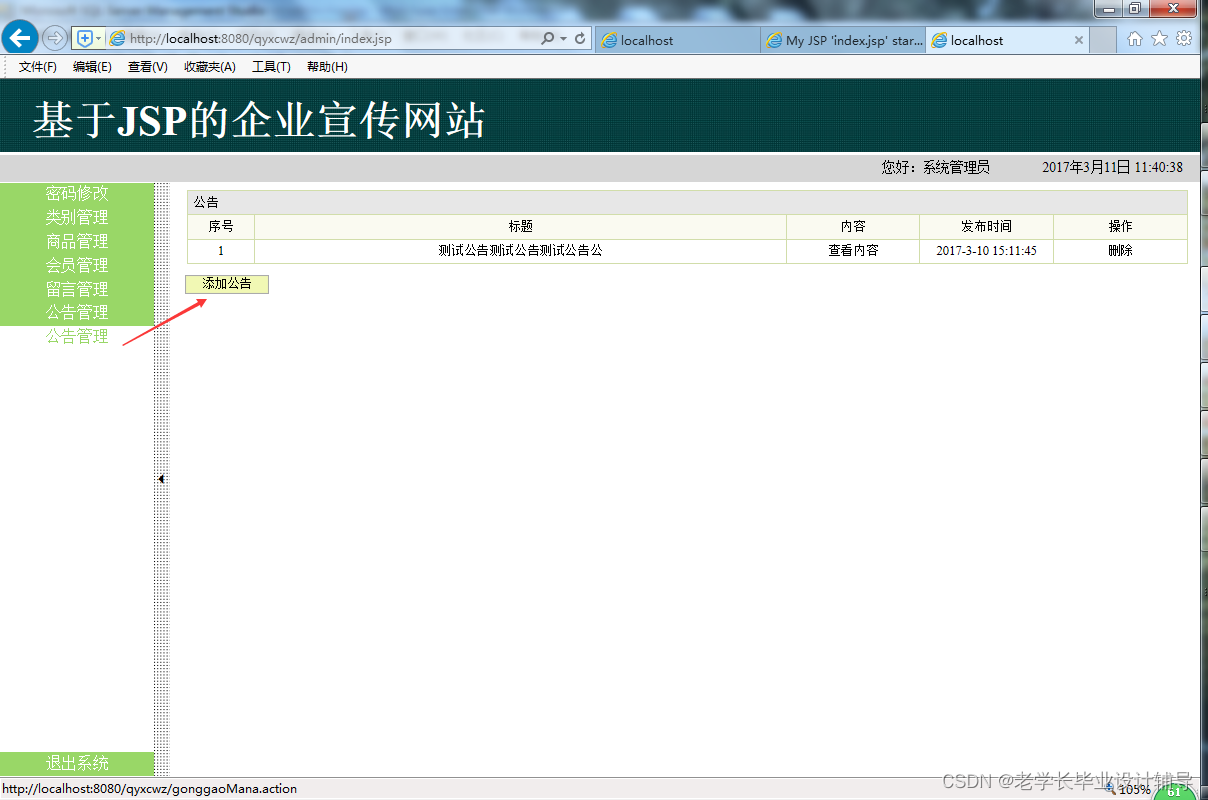Select 密码修改 in the sidebar

point(77,193)
